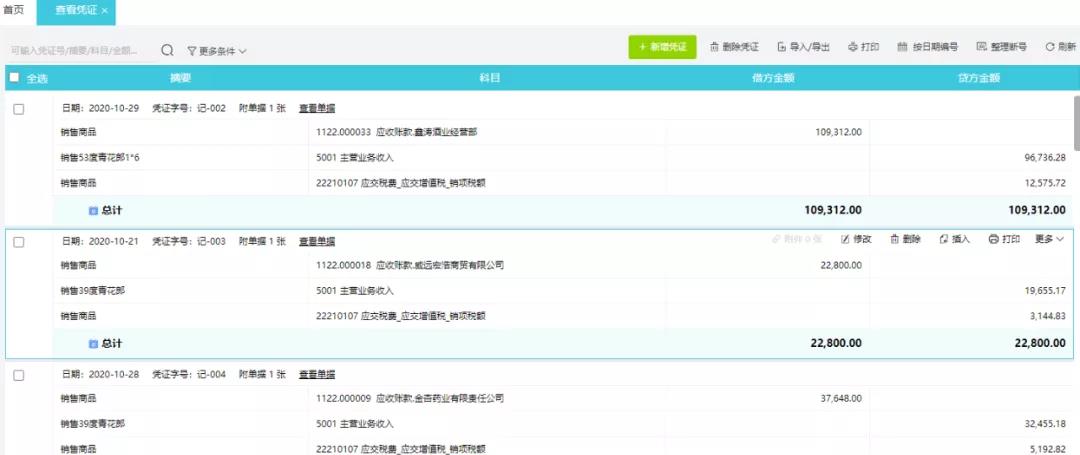Expand the 更多条件 filter dropdown
The width and height of the screenshot is (1080, 455).
pyautogui.click(x=217, y=50)
